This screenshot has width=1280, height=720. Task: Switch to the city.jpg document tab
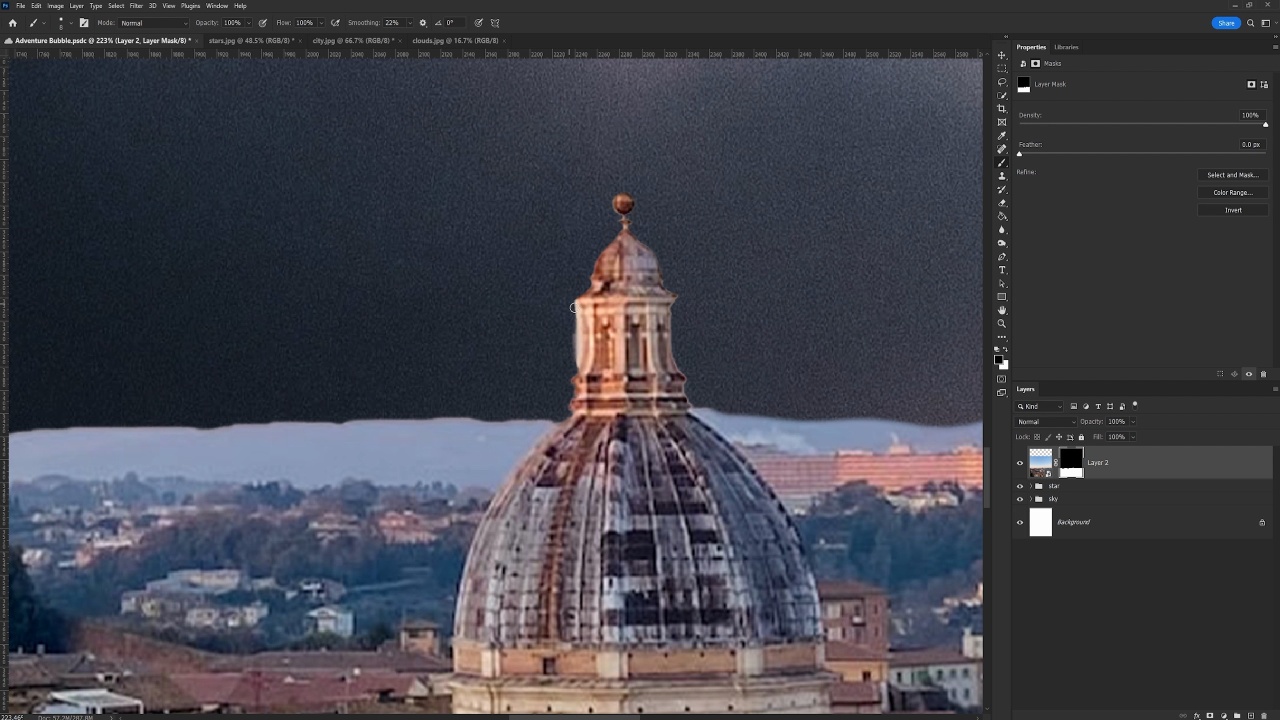(x=353, y=41)
